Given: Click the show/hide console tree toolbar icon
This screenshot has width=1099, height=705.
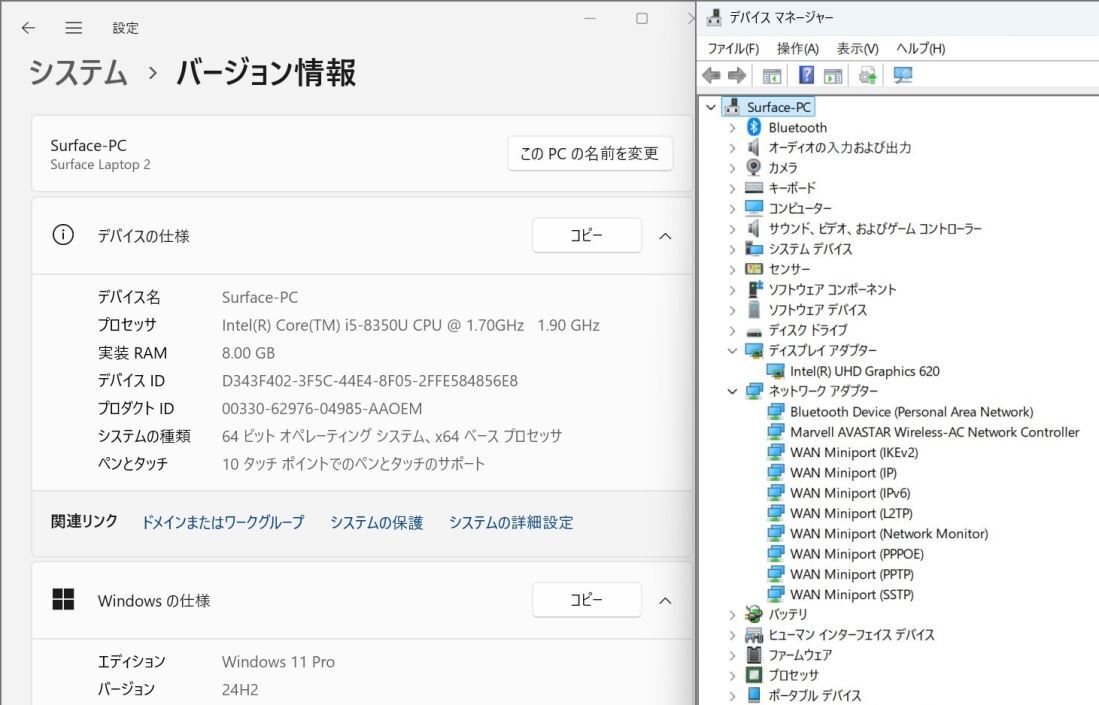Looking at the screenshot, I should [x=772, y=76].
